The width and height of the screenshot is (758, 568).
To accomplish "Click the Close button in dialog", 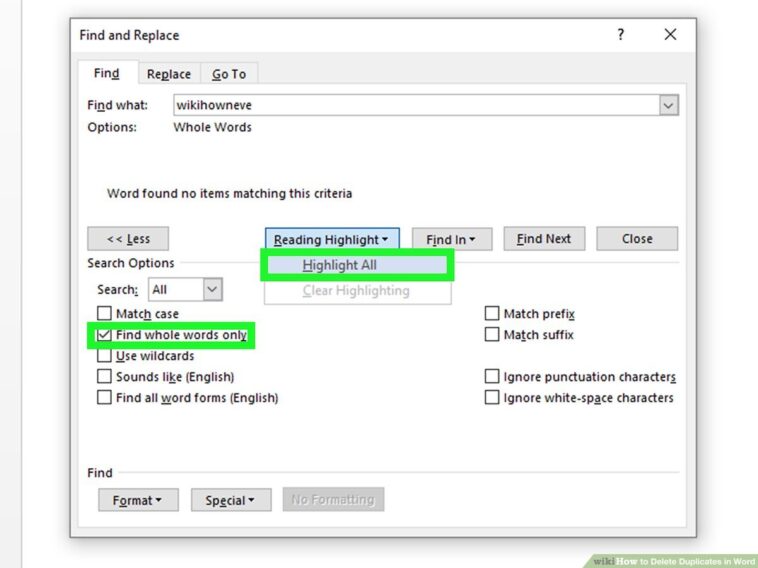I will click(637, 239).
